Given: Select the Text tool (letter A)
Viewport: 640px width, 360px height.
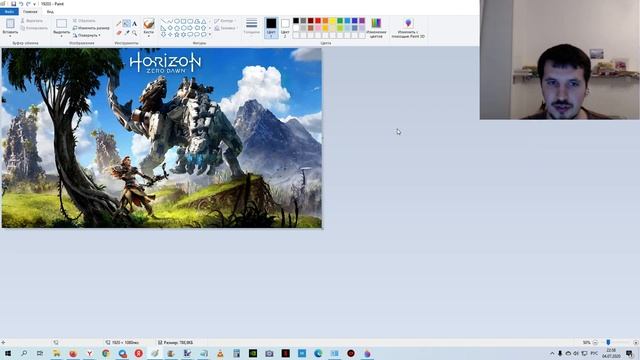Looking at the screenshot, I should [134, 24].
